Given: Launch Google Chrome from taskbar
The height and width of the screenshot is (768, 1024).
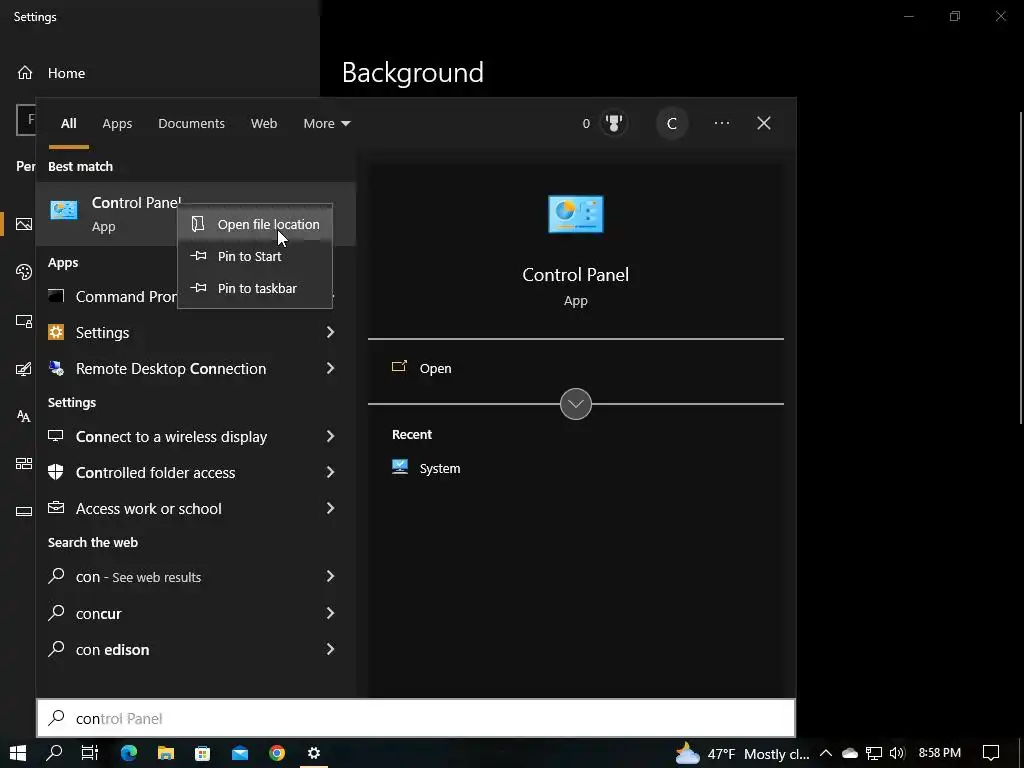Looking at the screenshot, I should (x=277, y=753).
